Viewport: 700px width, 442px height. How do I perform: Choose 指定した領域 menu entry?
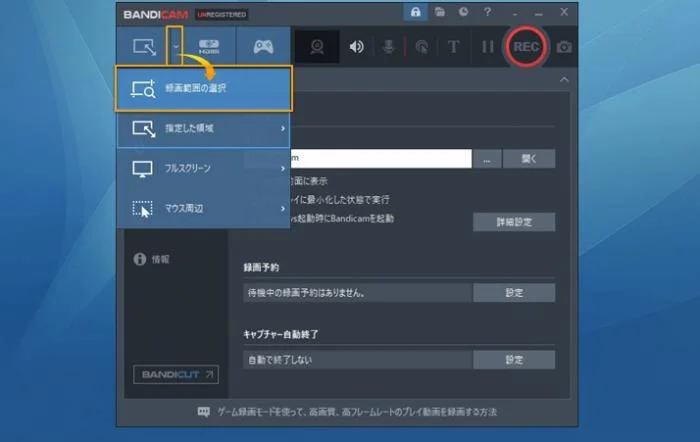(x=203, y=129)
